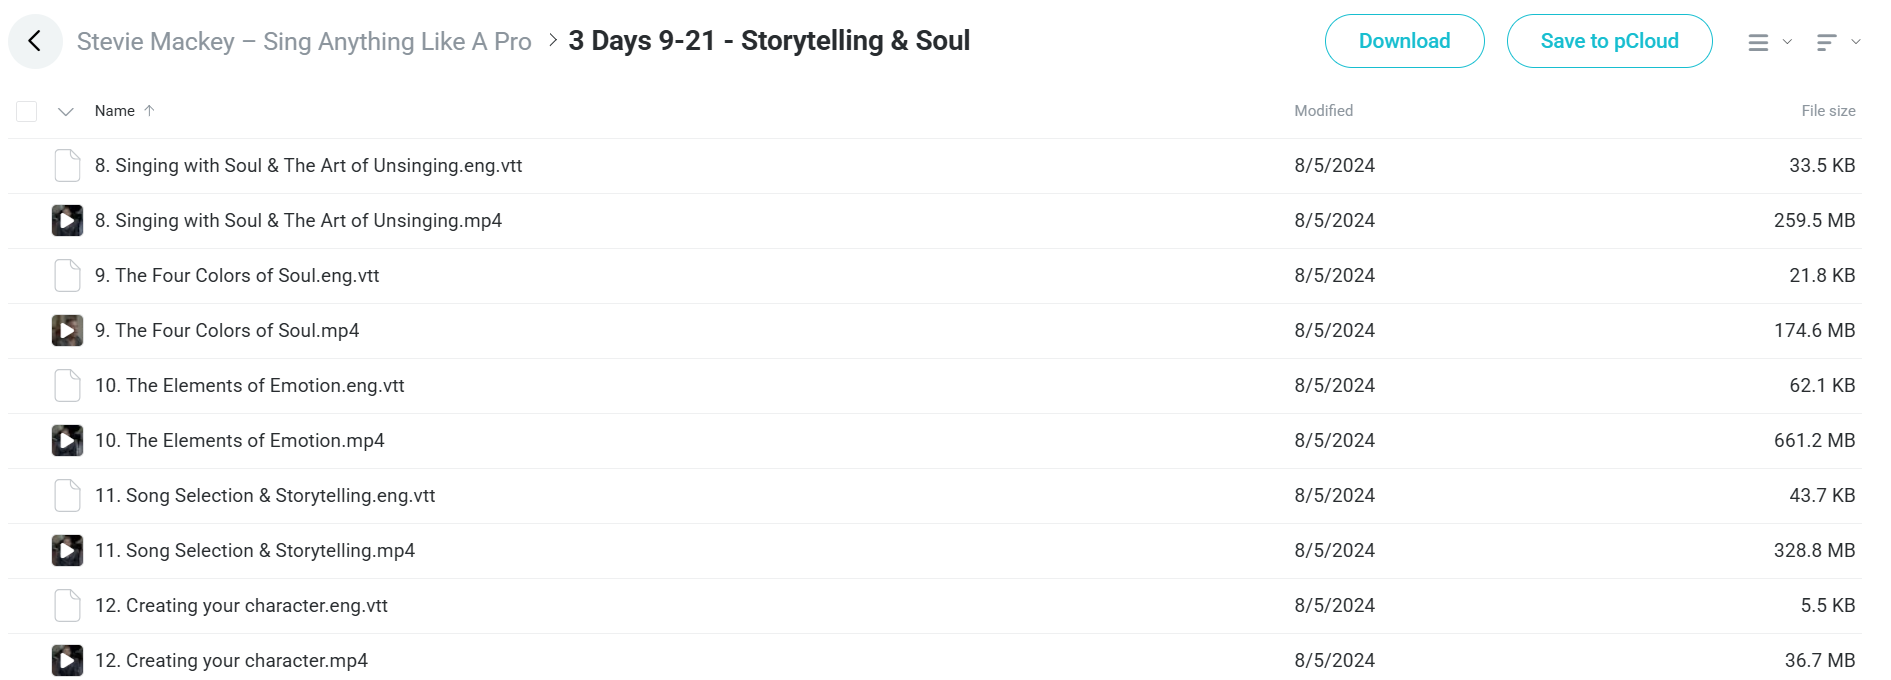
Task: Go back using the left arrow icon
Action: 35,41
